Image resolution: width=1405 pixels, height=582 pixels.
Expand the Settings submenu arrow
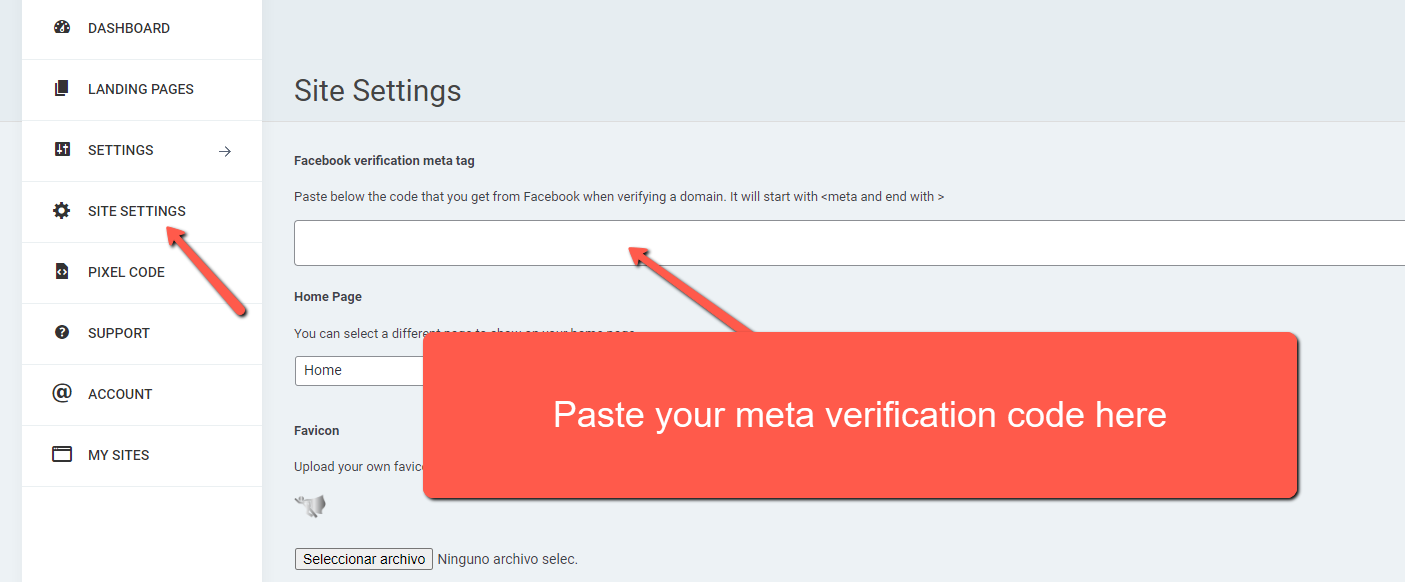point(225,151)
